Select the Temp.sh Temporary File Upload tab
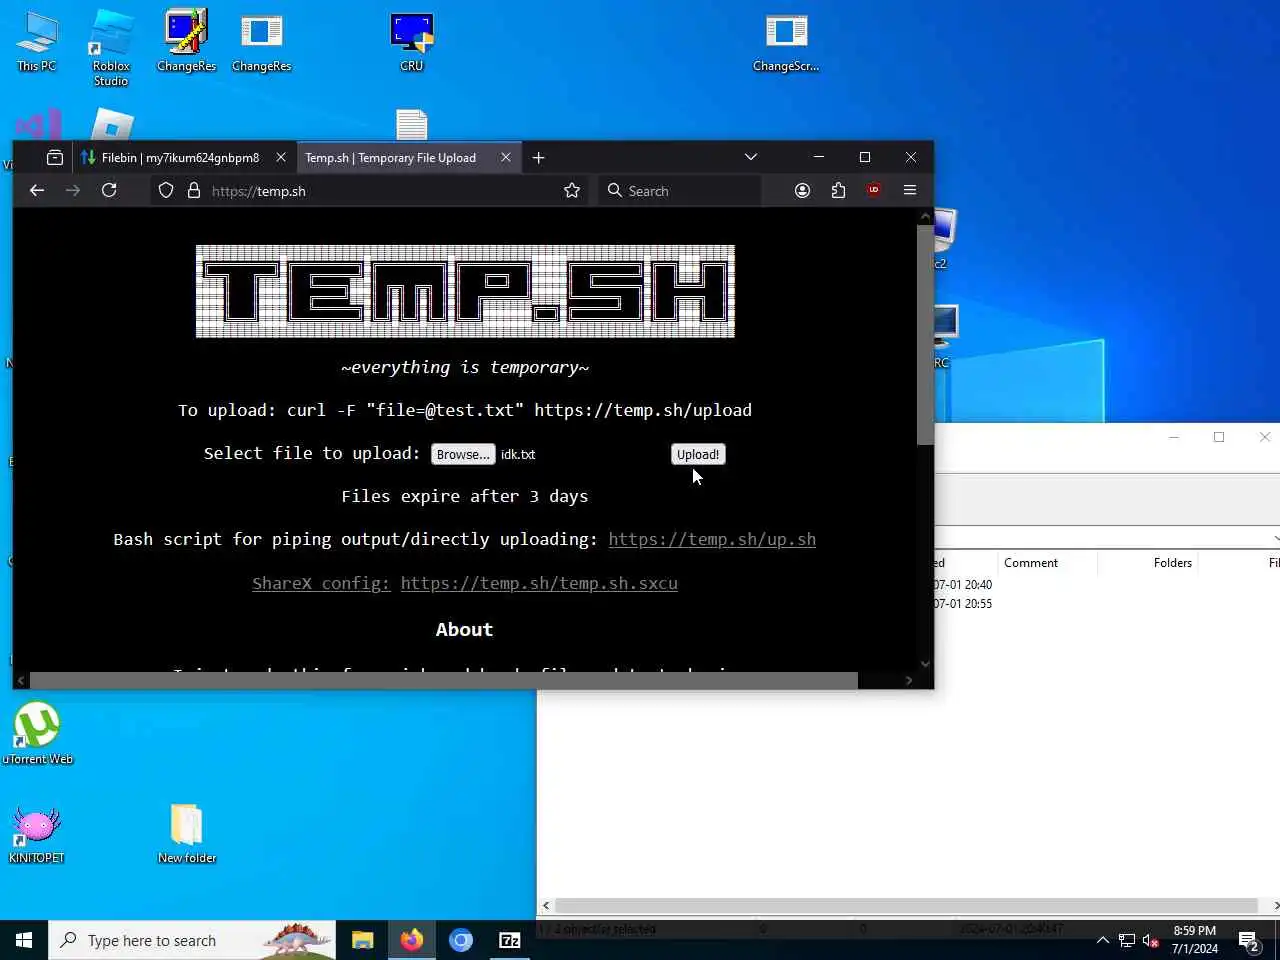The width and height of the screenshot is (1280, 960). 390,157
